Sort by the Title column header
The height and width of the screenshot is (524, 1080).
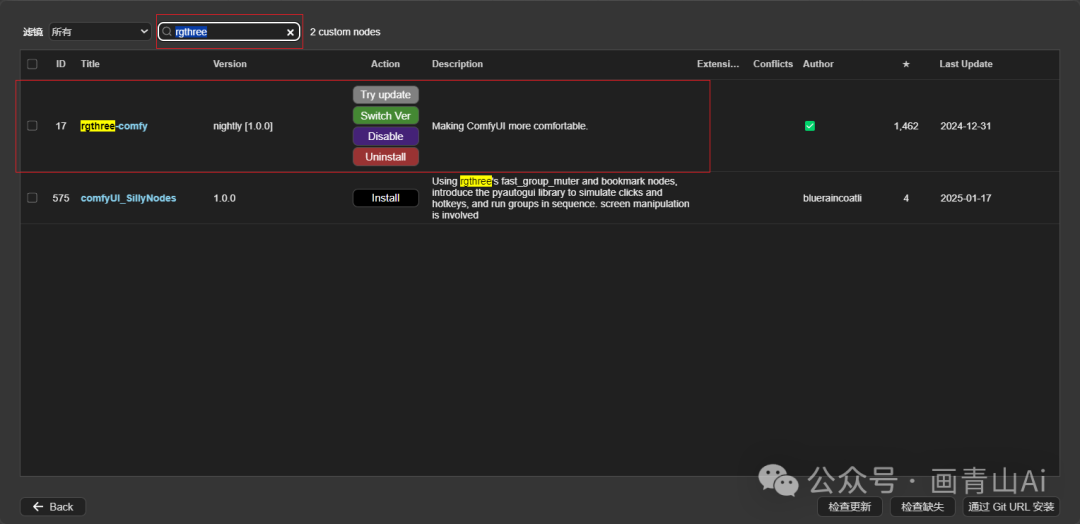coord(90,64)
